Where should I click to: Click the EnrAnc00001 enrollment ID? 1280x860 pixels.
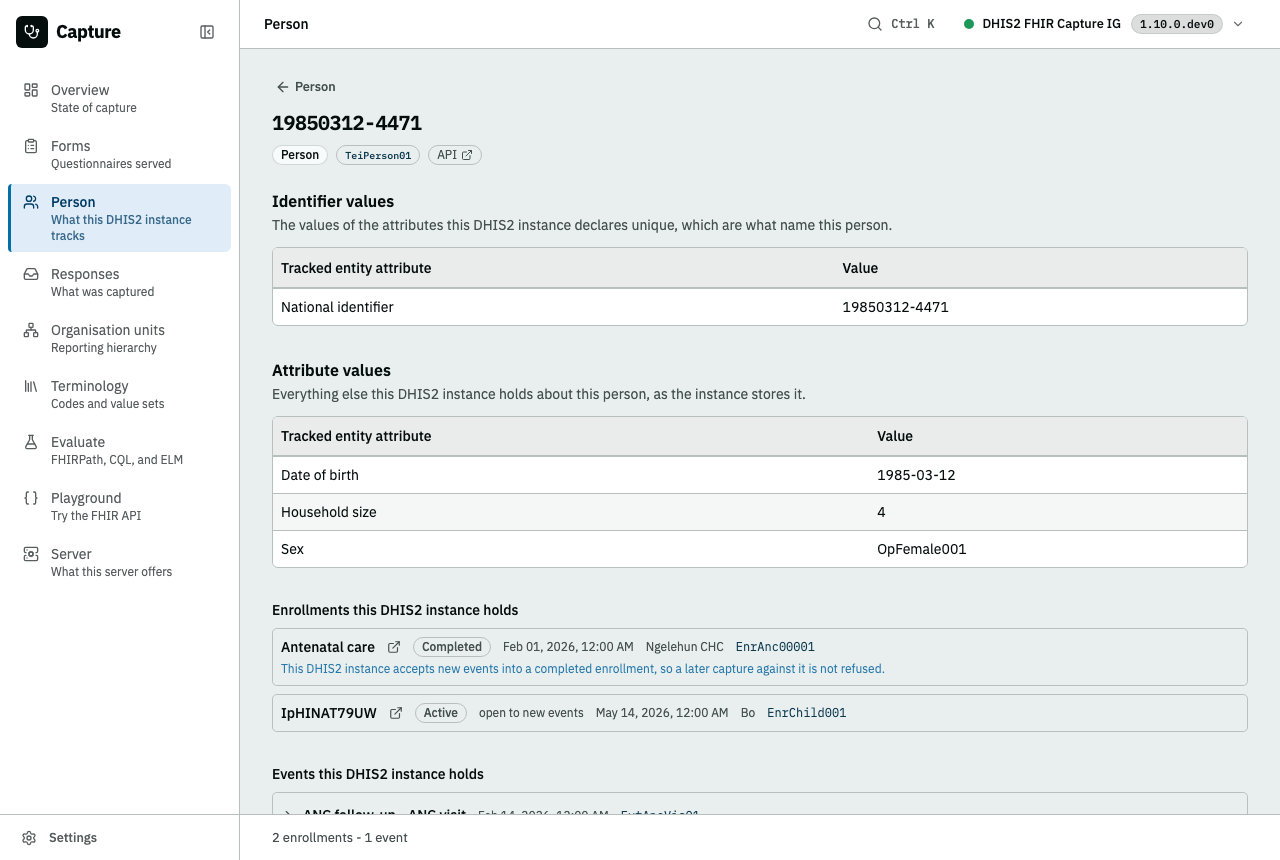point(775,647)
